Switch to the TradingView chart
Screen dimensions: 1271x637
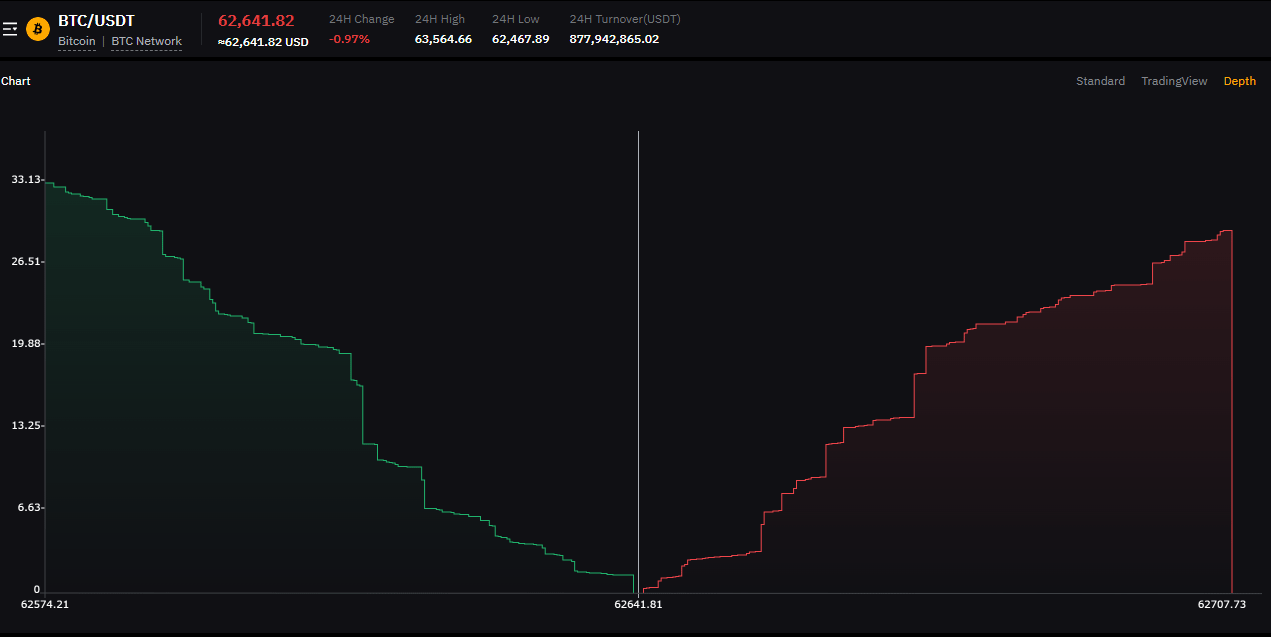coord(1174,81)
